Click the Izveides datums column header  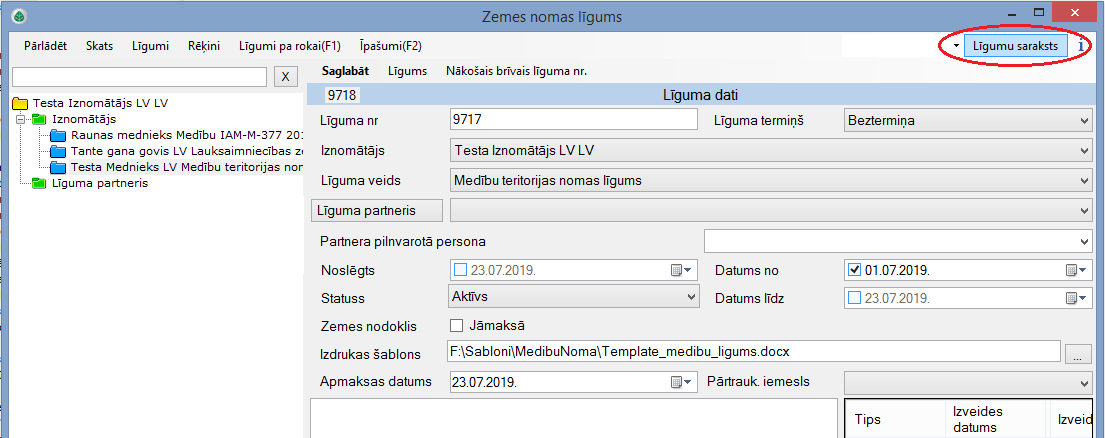click(996, 419)
